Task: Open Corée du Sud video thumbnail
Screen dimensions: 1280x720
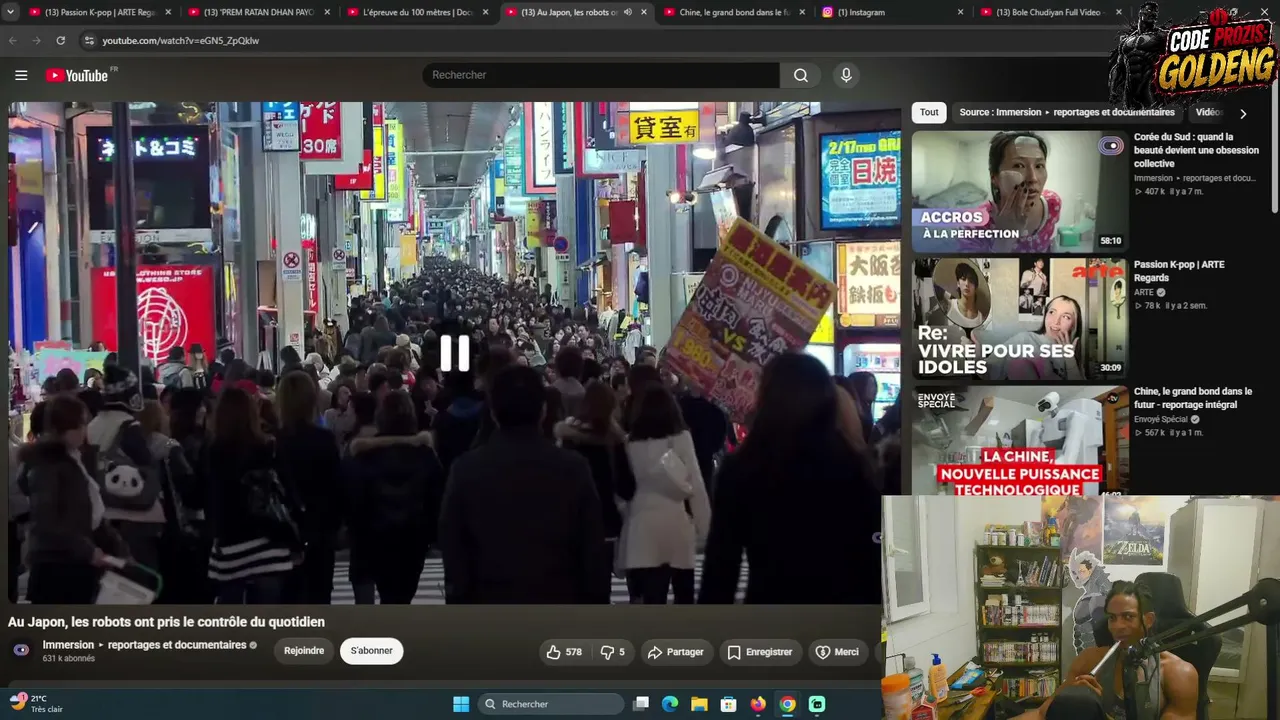Action: [1020, 192]
